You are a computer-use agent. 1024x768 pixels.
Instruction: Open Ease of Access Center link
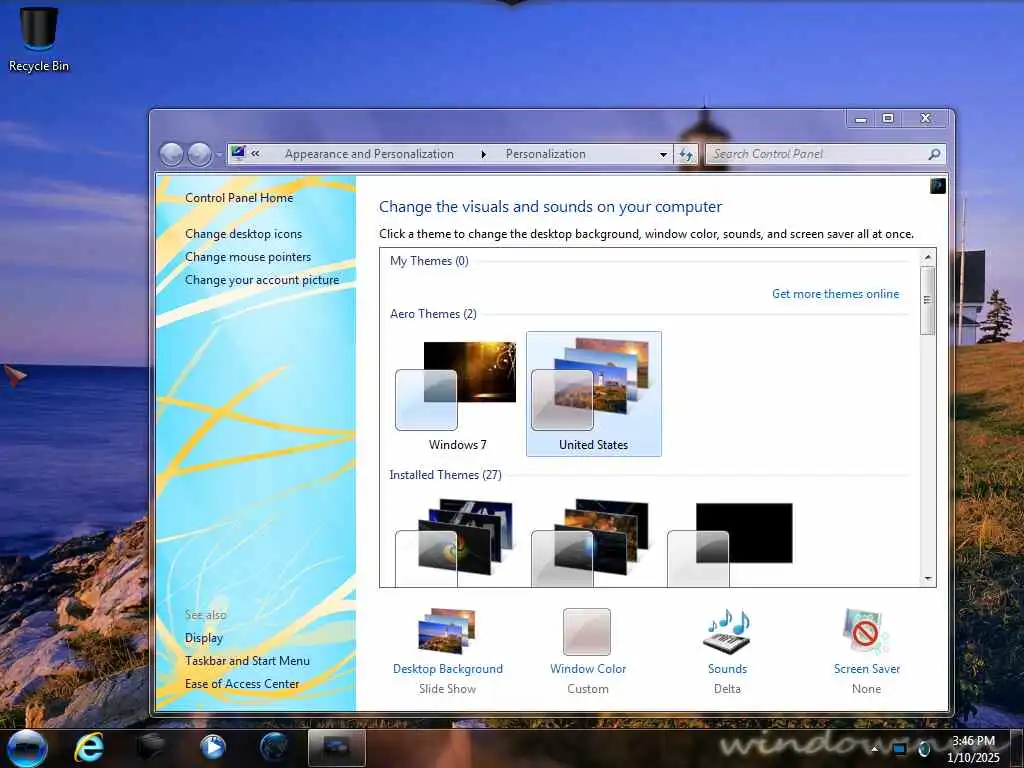pyautogui.click(x=242, y=684)
